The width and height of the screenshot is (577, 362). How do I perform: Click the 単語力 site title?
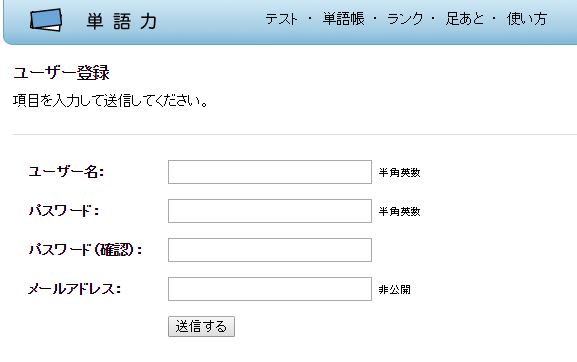122,21
